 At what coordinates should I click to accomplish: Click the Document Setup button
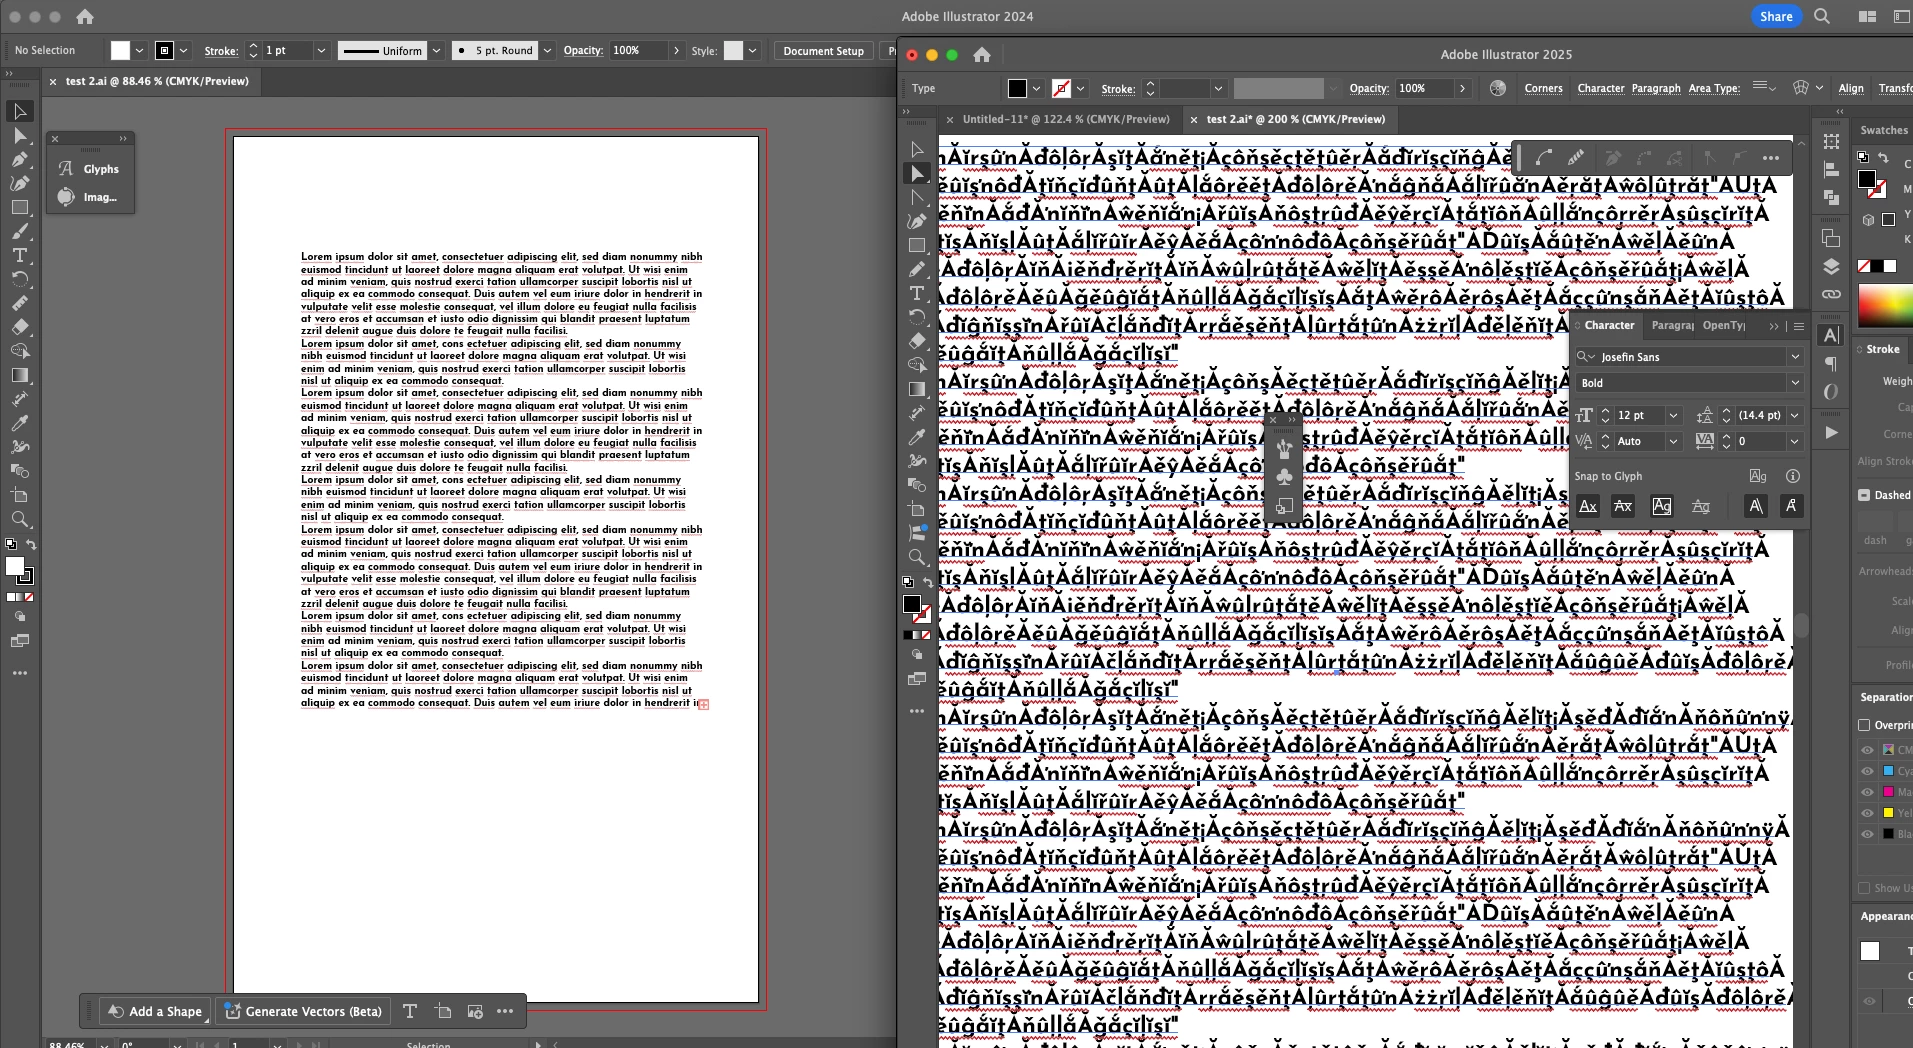[x=823, y=51]
